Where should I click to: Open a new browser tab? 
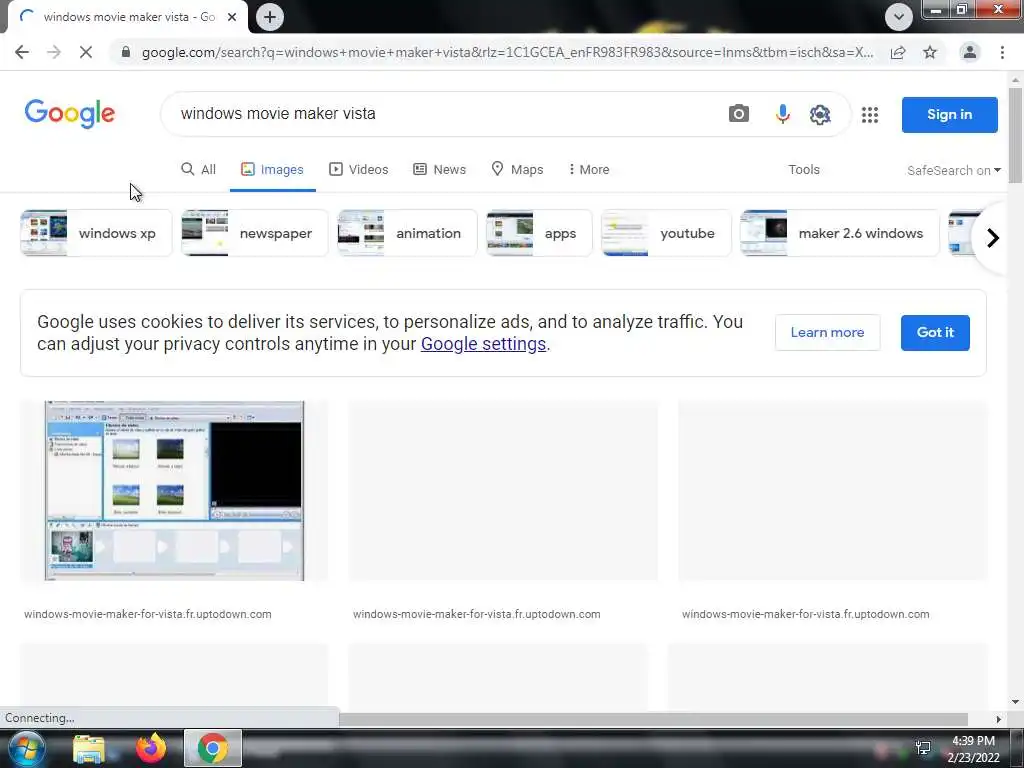click(270, 17)
